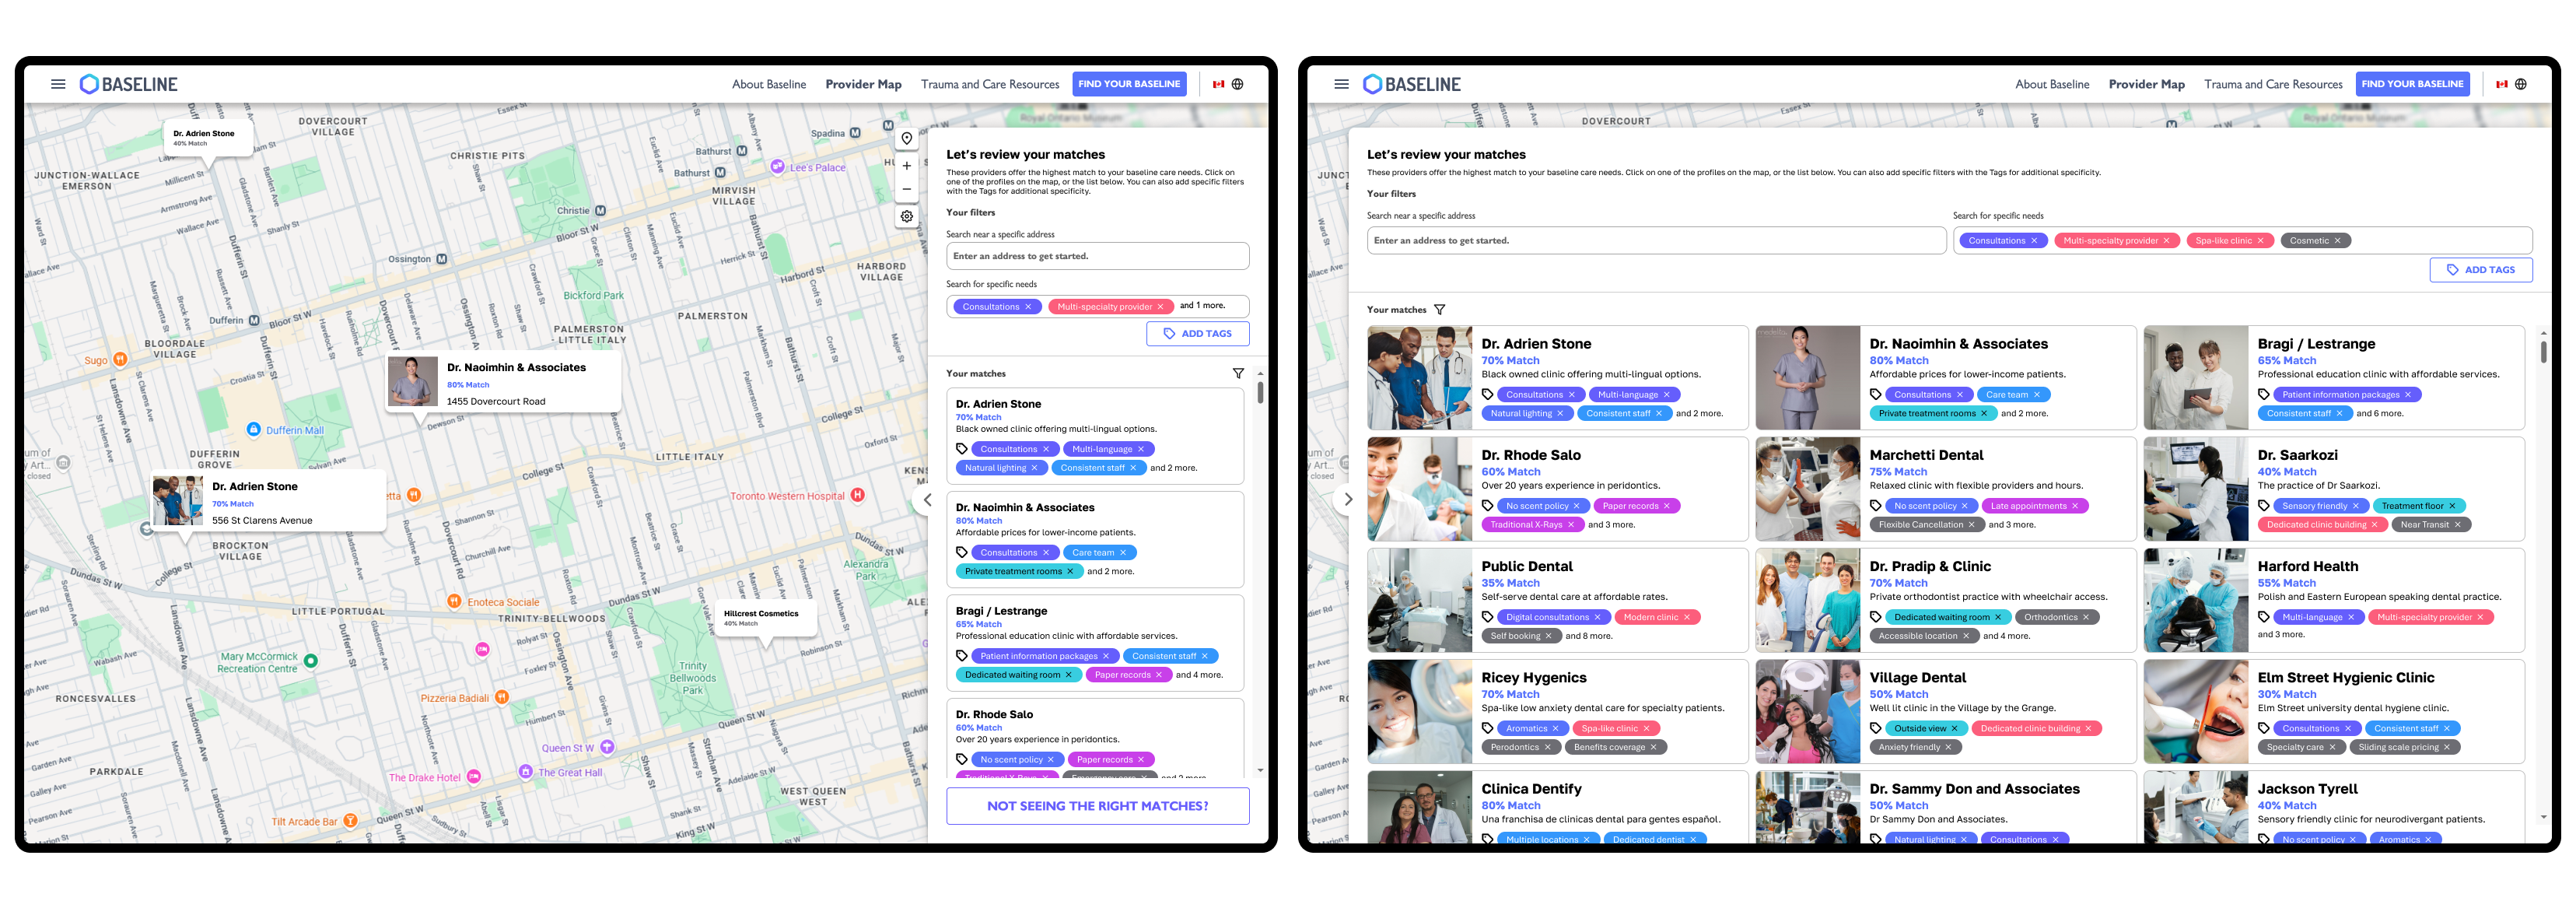Open Trauma and Care Resources in left nav
This screenshot has height=908, width=2576.
(989, 84)
